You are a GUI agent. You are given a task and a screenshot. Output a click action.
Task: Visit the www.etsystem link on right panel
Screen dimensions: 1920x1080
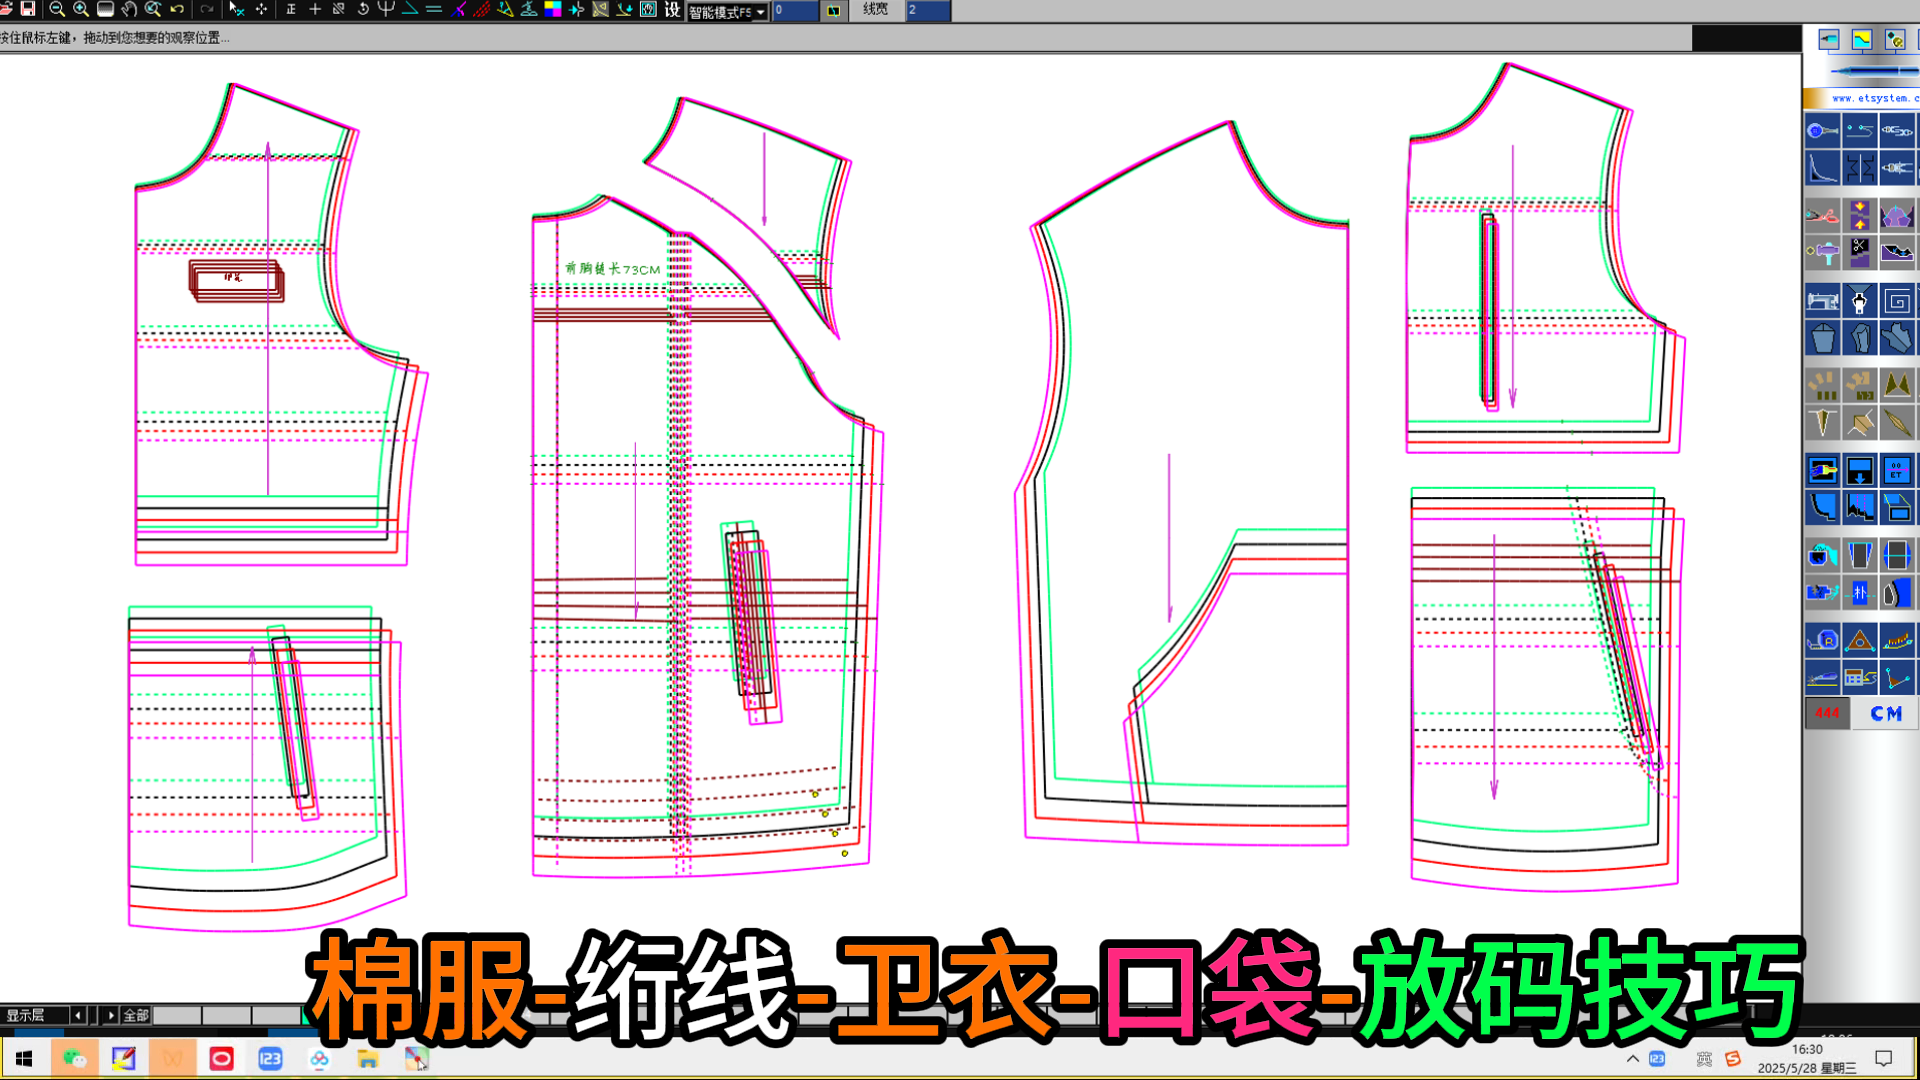1871,99
